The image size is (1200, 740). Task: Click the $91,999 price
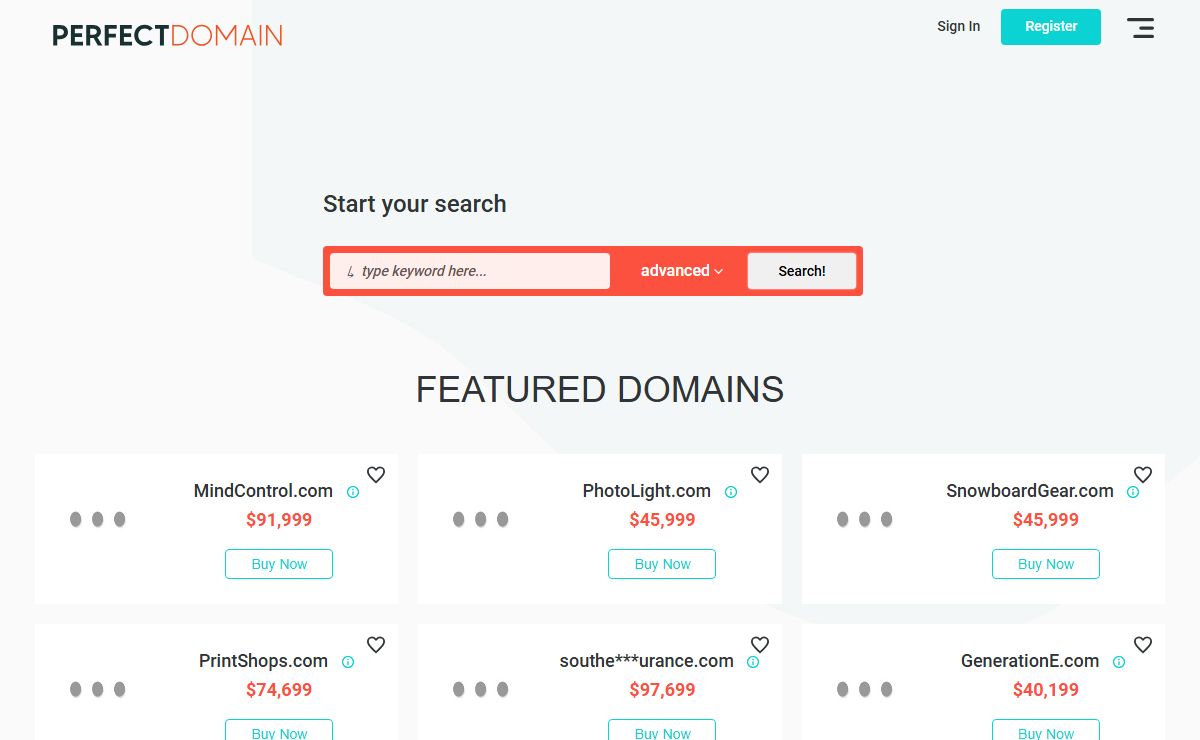(x=279, y=520)
